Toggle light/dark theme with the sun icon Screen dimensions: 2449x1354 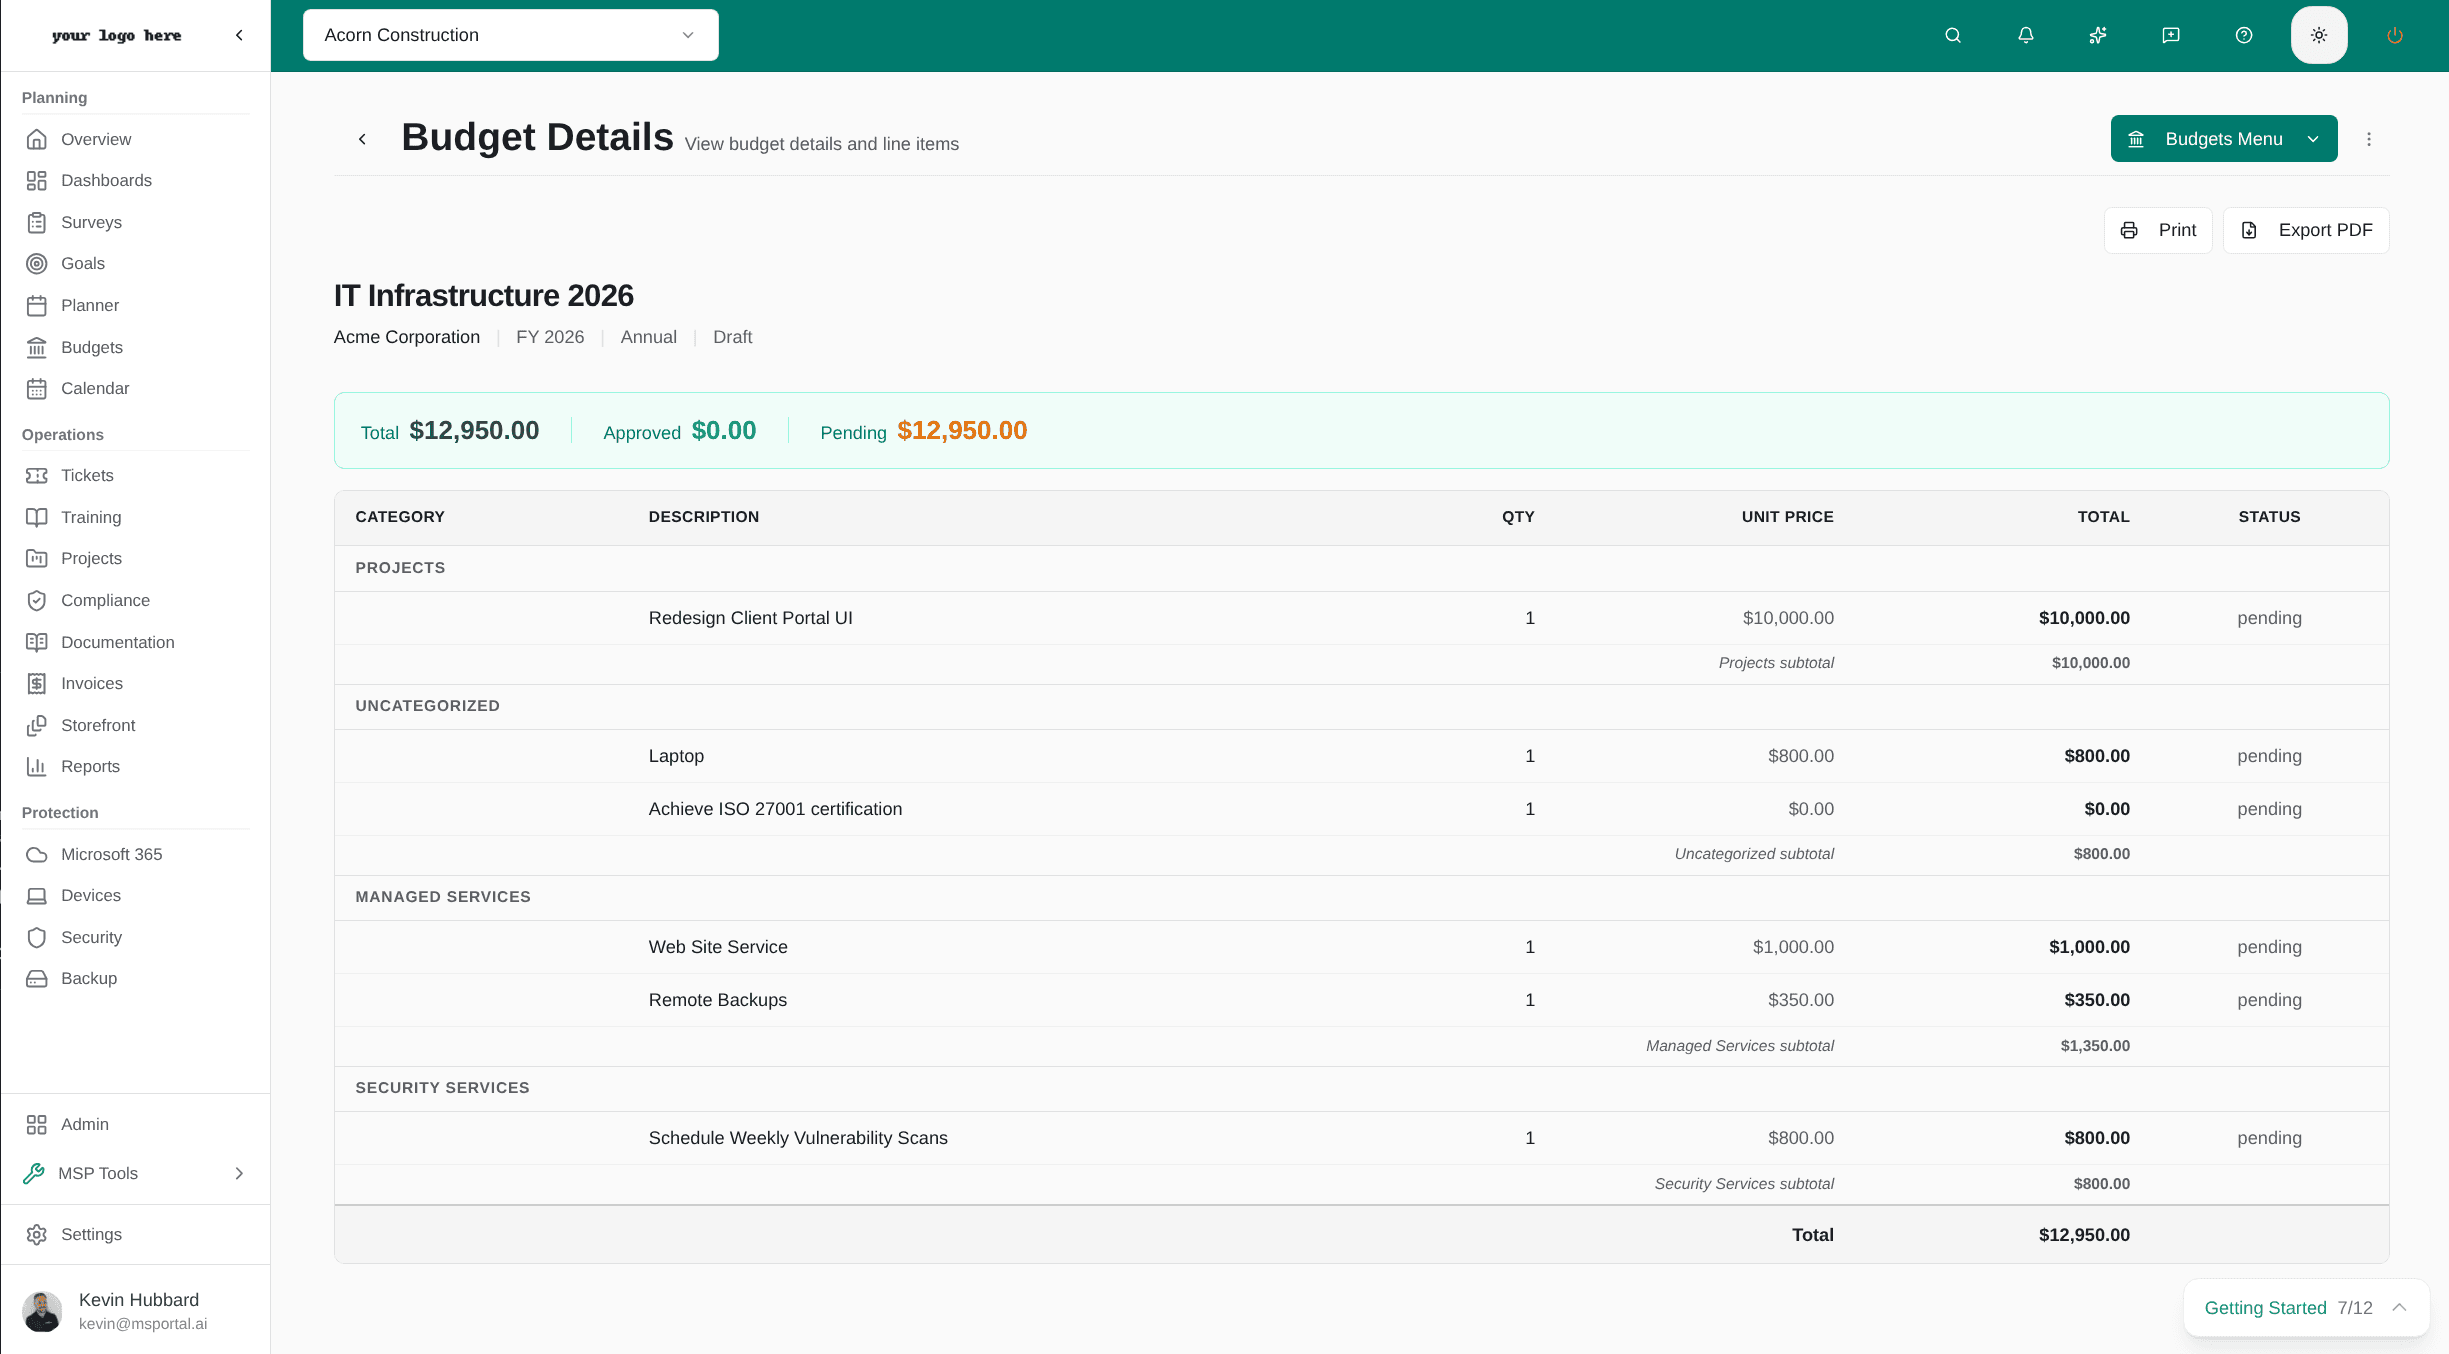[x=2319, y=35]
